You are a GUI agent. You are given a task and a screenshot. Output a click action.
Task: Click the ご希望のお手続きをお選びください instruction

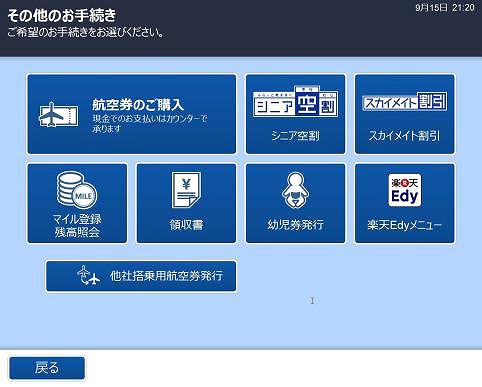pyautogui.click(x=86, y=32)
